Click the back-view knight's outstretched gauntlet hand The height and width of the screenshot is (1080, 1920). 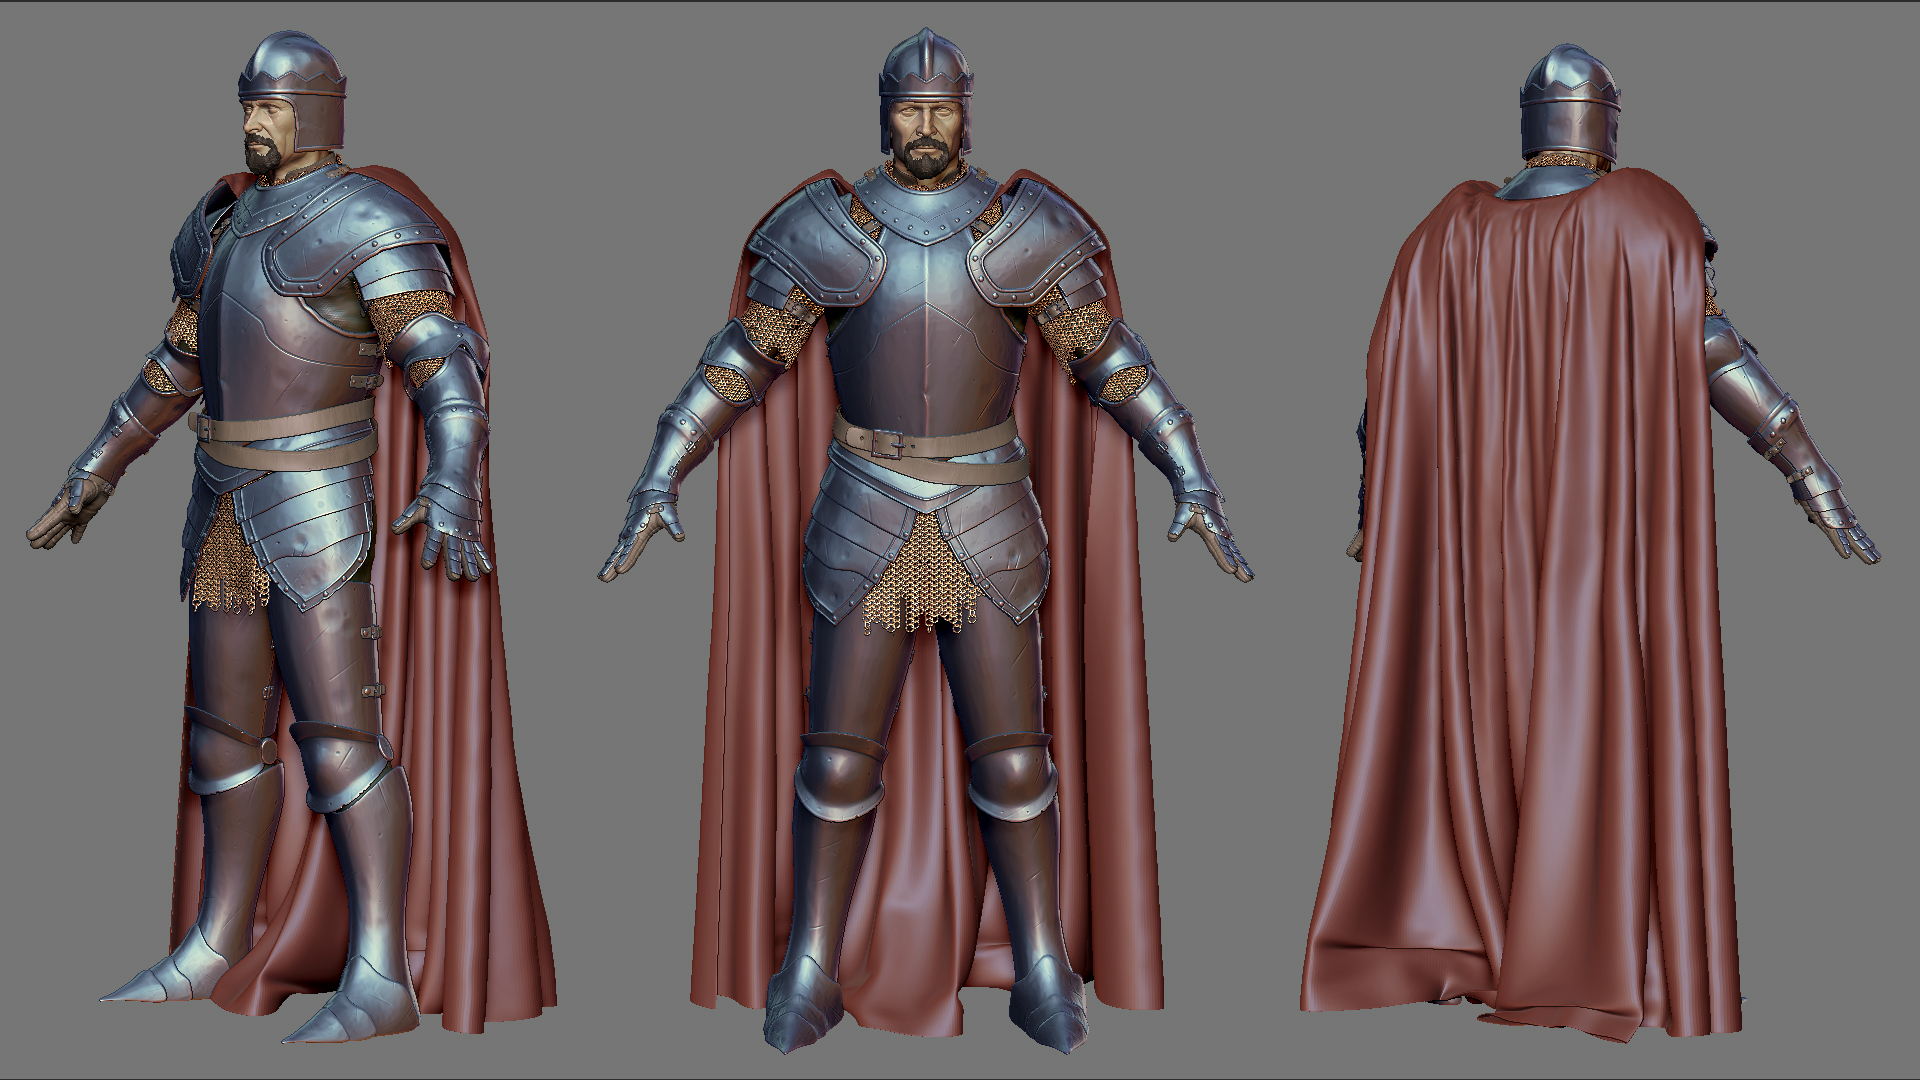click(1845, 535)
